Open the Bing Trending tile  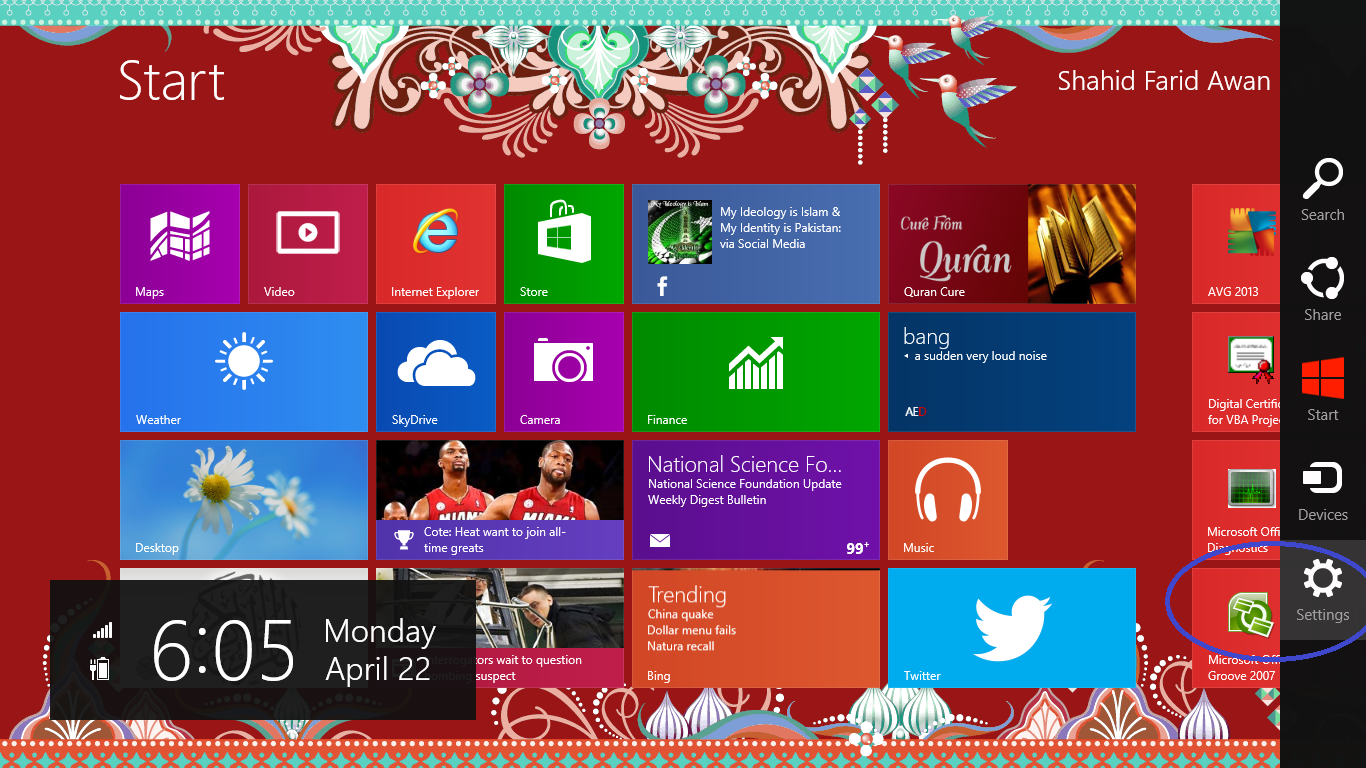click(755, 627)
